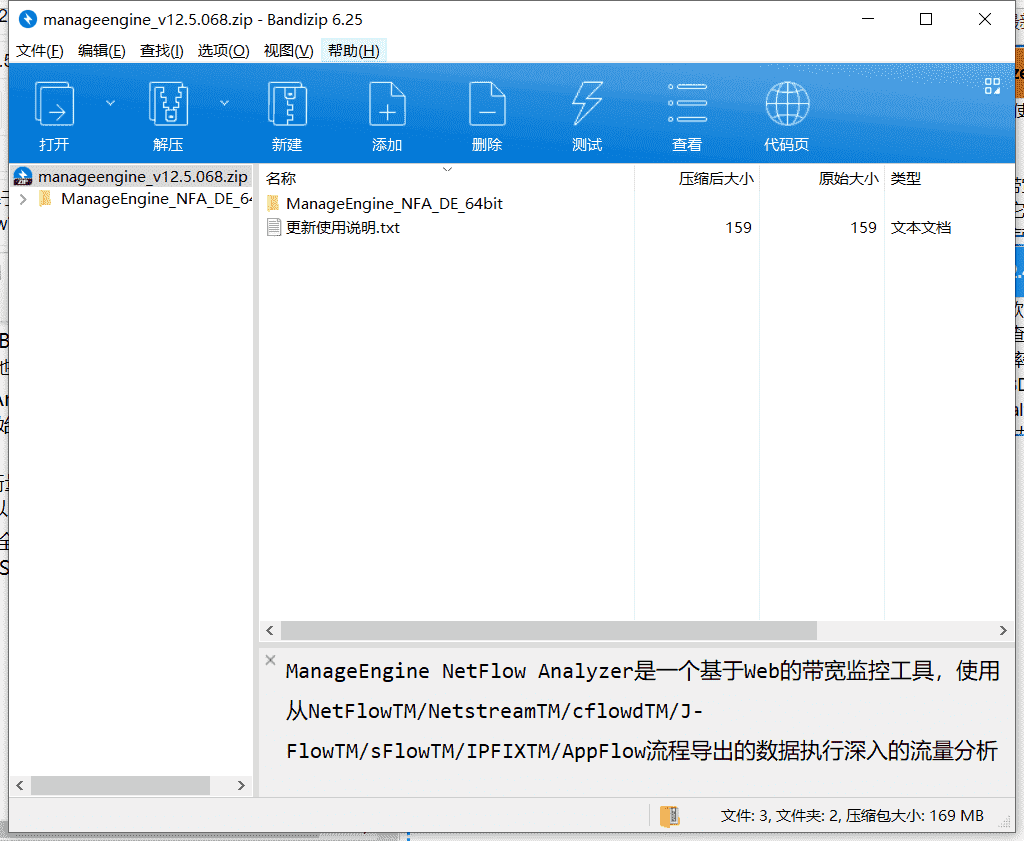Click the toolbar layout grid icon

tap(992, 86)
